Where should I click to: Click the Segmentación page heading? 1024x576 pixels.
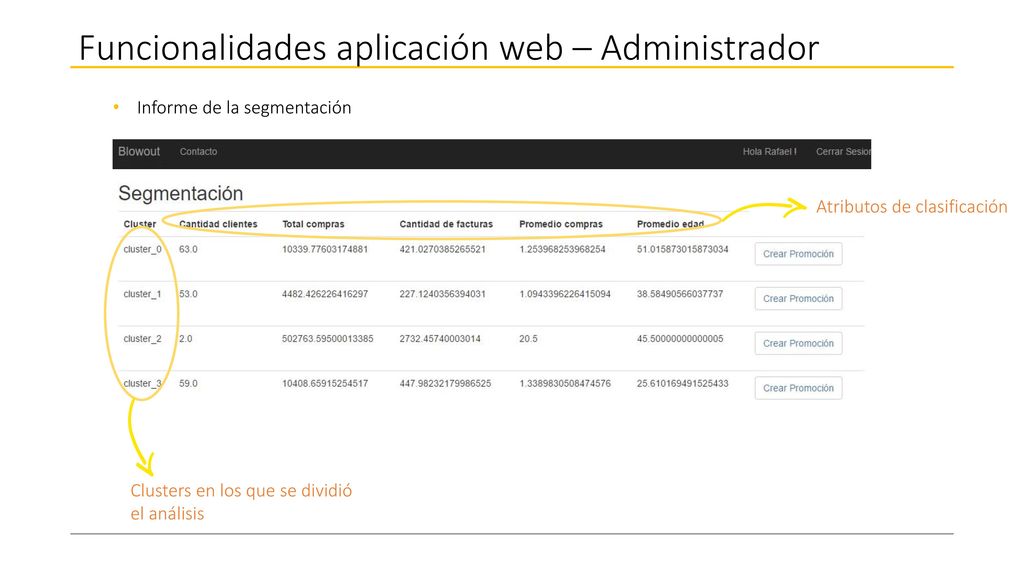tap(180, 193)
